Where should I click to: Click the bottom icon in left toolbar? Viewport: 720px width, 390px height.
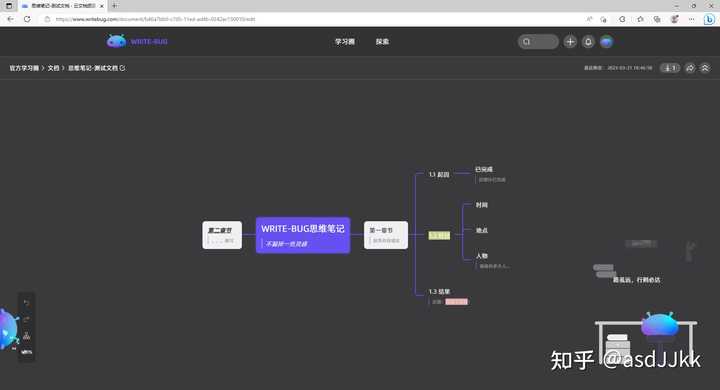click(27, 352)
